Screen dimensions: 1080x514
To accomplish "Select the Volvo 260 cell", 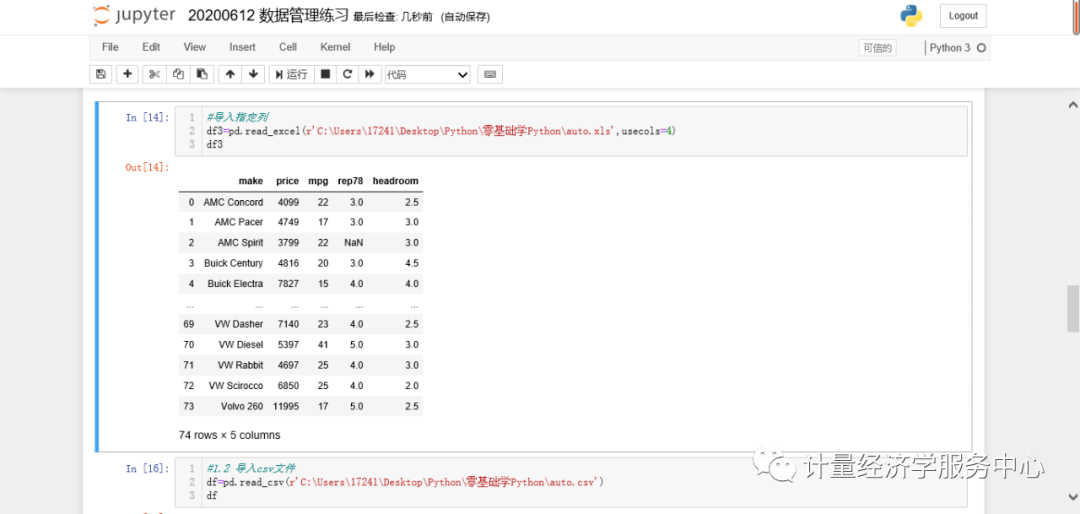I will pos(242,407).
